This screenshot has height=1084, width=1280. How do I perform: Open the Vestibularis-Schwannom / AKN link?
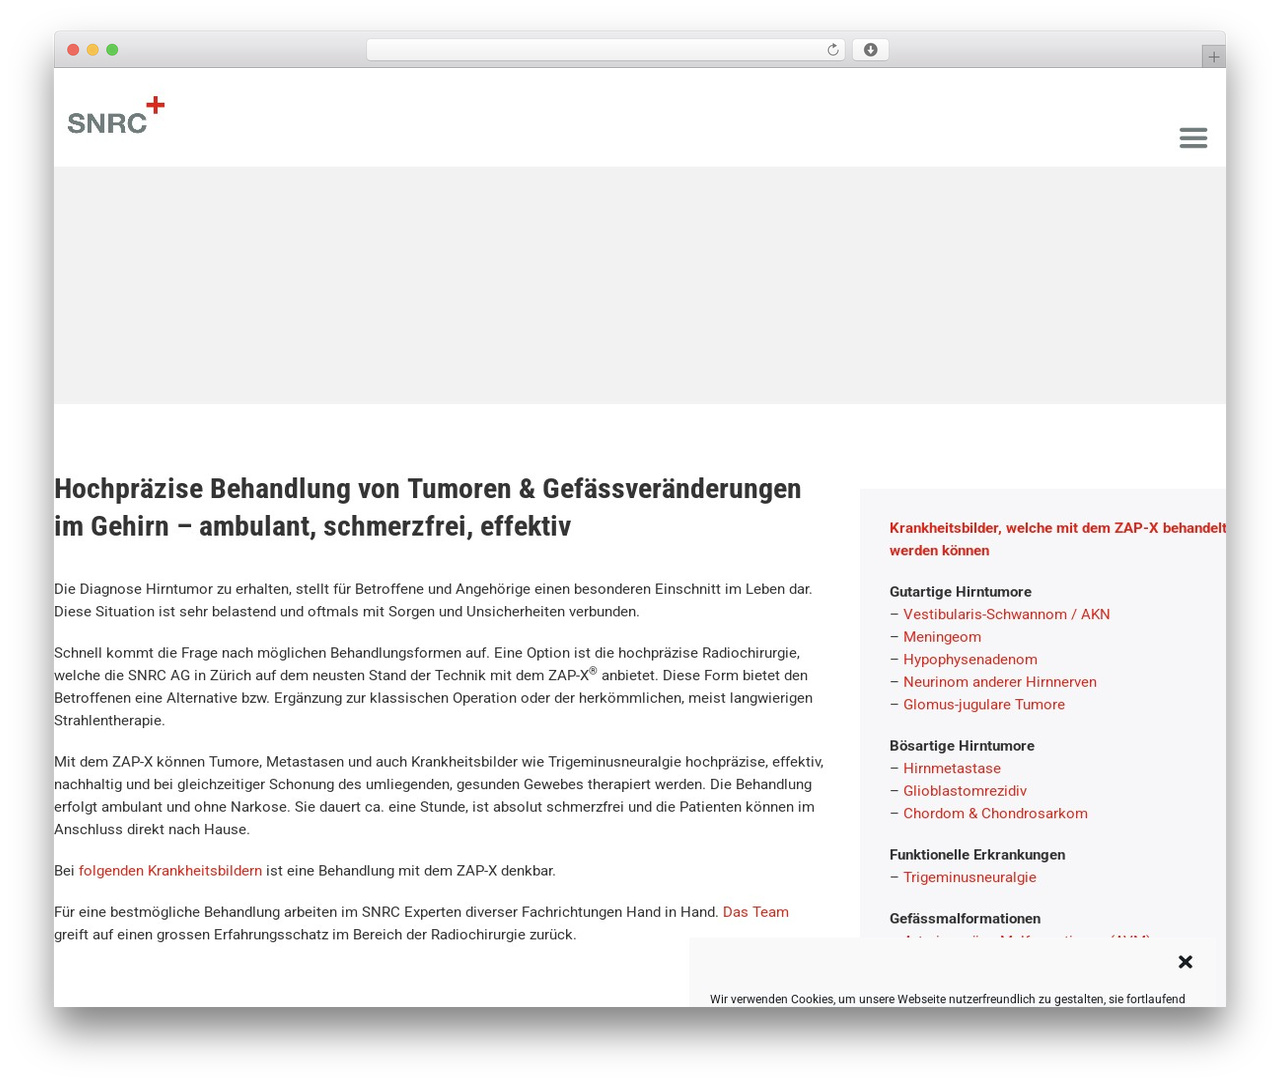pyautogui.click(x=1006, y=614)
